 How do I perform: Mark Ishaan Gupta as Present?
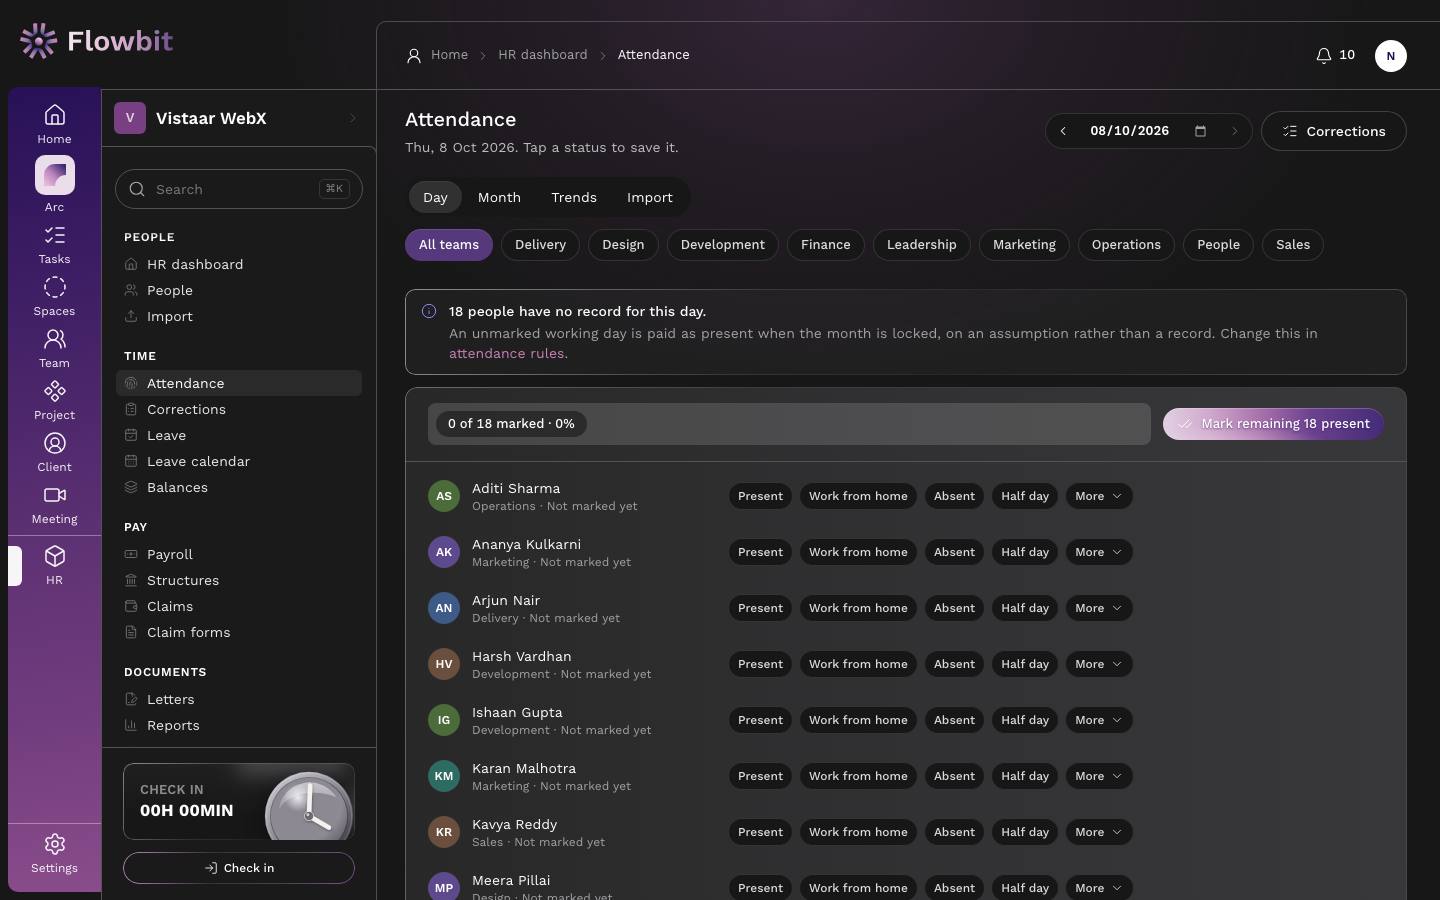(760, 720)
